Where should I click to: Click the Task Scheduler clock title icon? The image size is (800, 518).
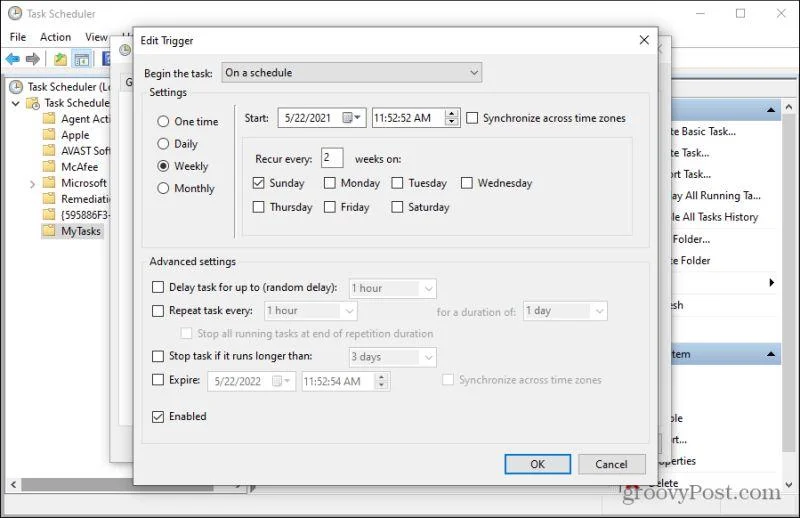(15, 13)
